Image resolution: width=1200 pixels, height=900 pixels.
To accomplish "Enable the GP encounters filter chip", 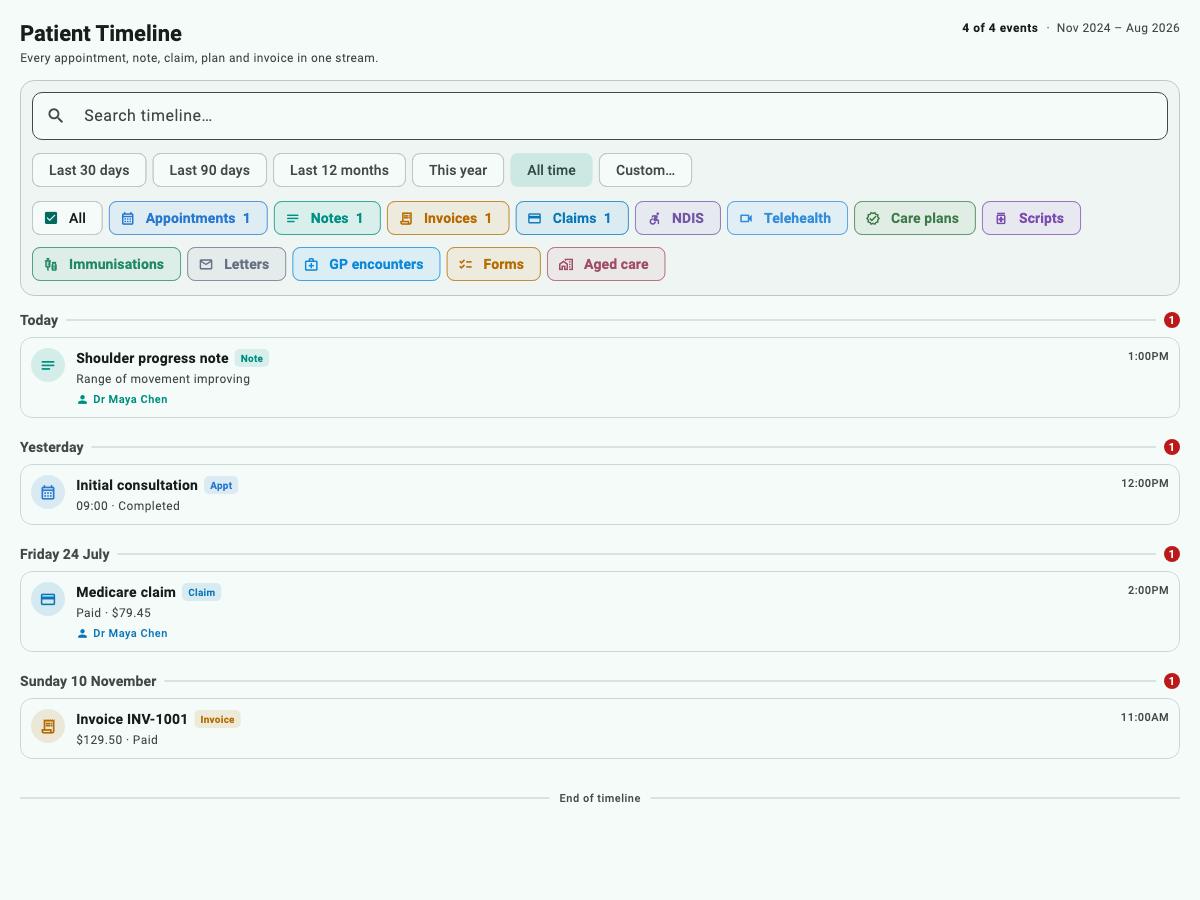I will point(366,264).
